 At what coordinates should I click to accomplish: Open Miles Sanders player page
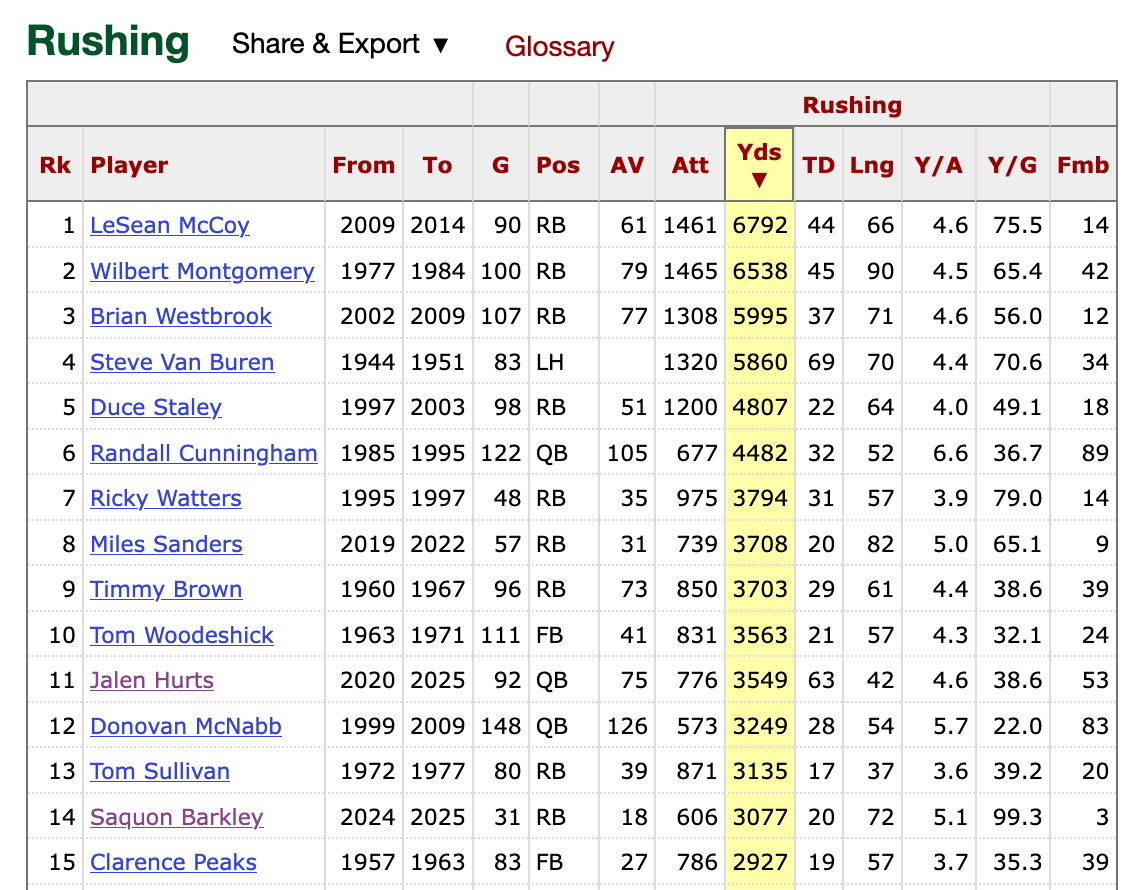click(166, 544)
